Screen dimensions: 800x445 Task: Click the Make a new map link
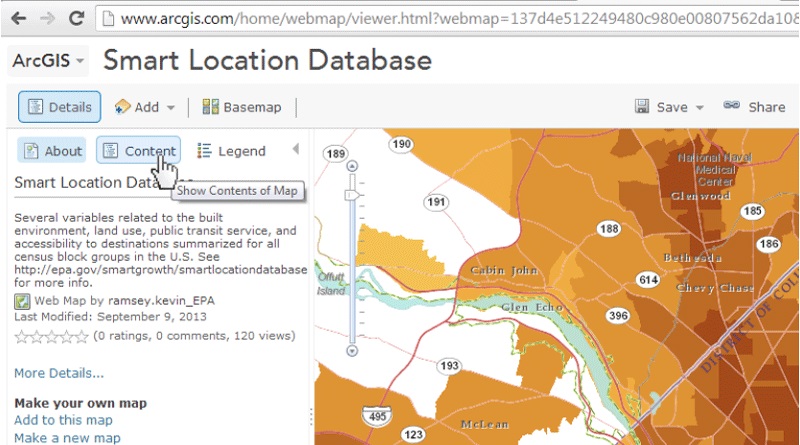click(67, 438)
